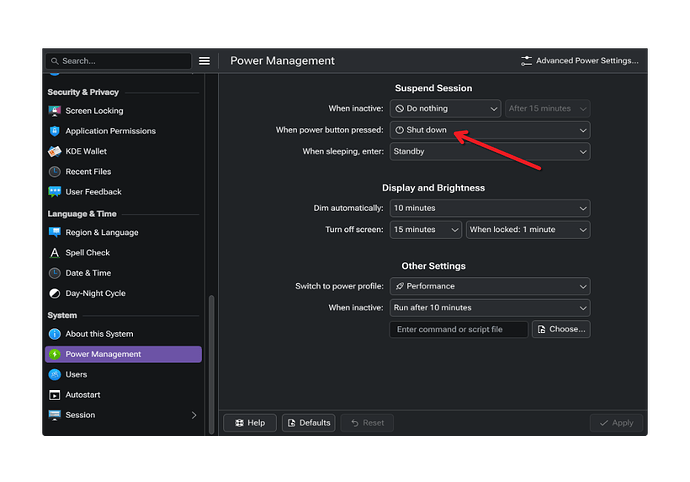The height and width of the screenshot is (482, 690).
Task: Expand the Session submenu chevron
Action: (194, 415)
